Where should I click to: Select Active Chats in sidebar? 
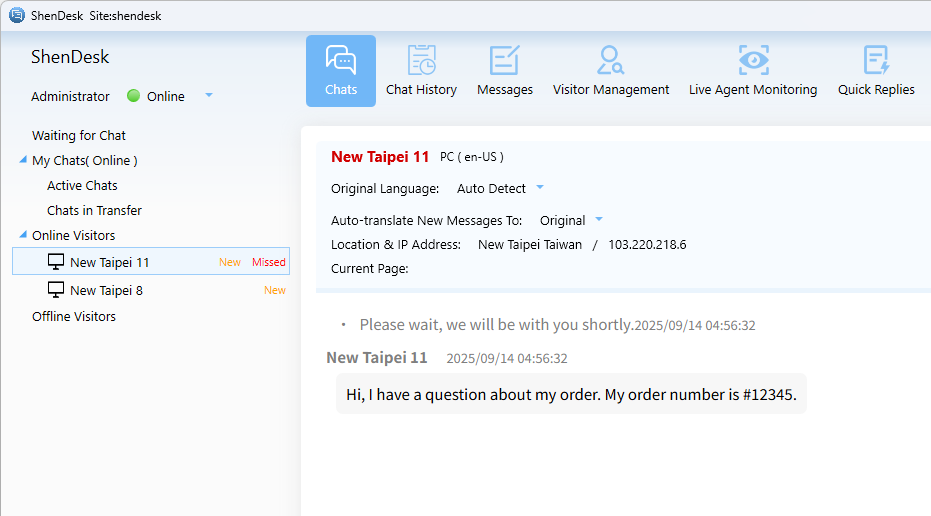(82, 185)
